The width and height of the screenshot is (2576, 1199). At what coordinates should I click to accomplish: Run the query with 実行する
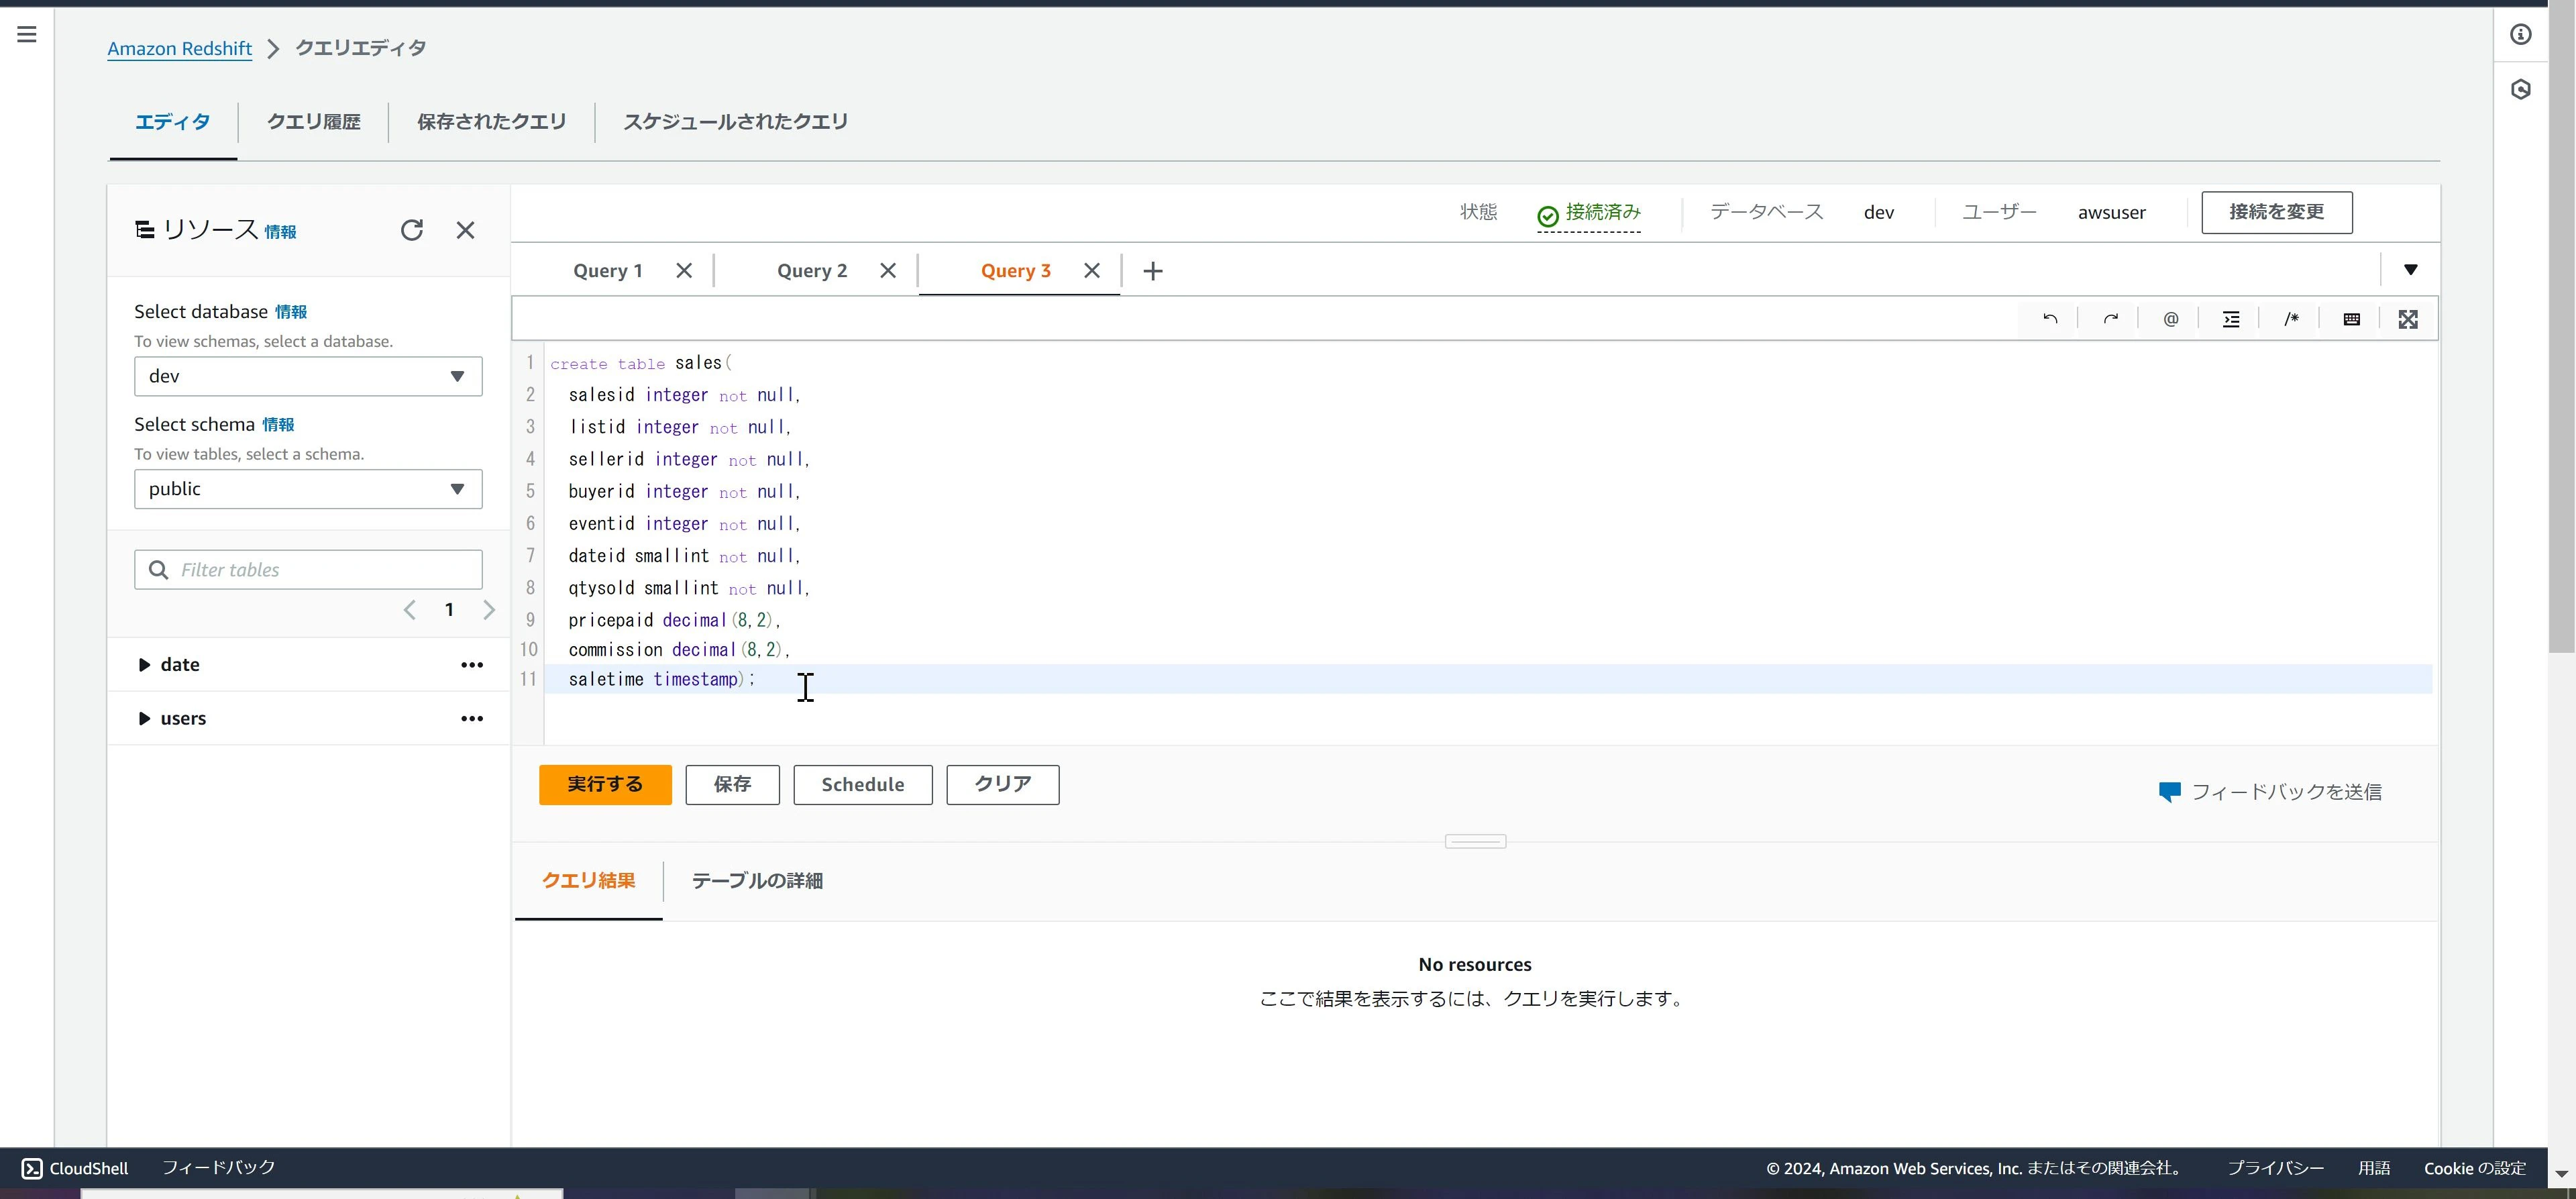605,785
